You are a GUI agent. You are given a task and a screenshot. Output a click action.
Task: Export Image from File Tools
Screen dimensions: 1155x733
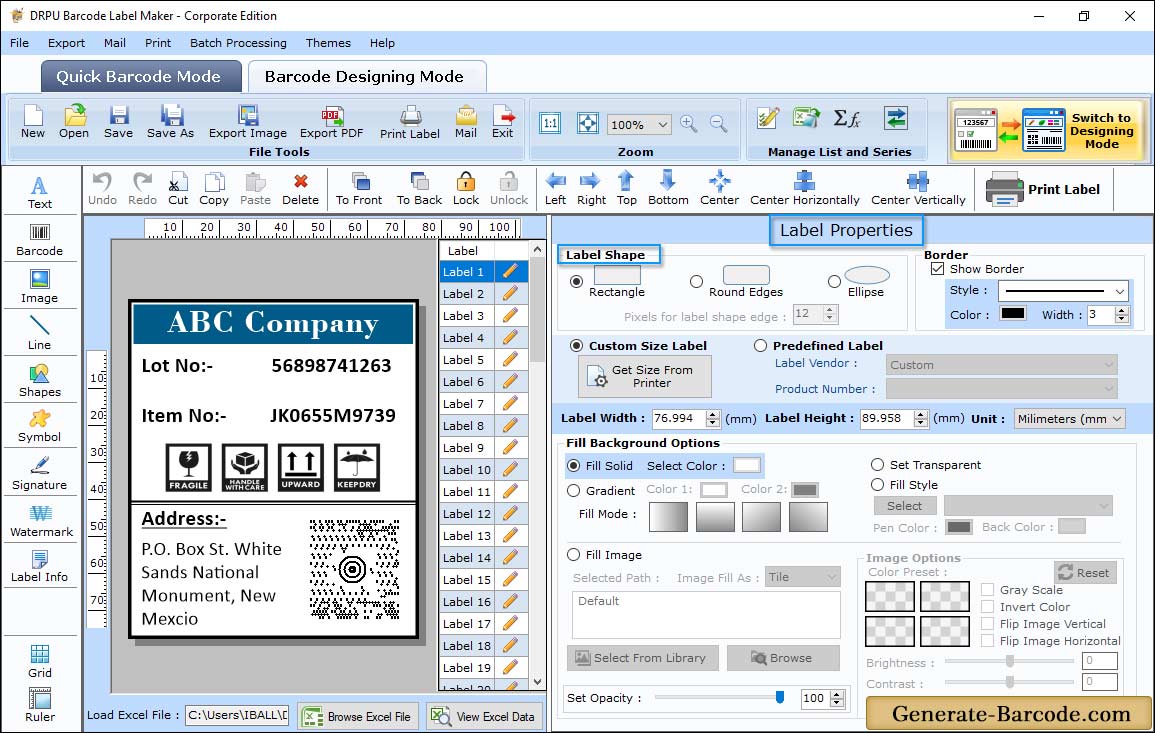click(x=248, y=122)
